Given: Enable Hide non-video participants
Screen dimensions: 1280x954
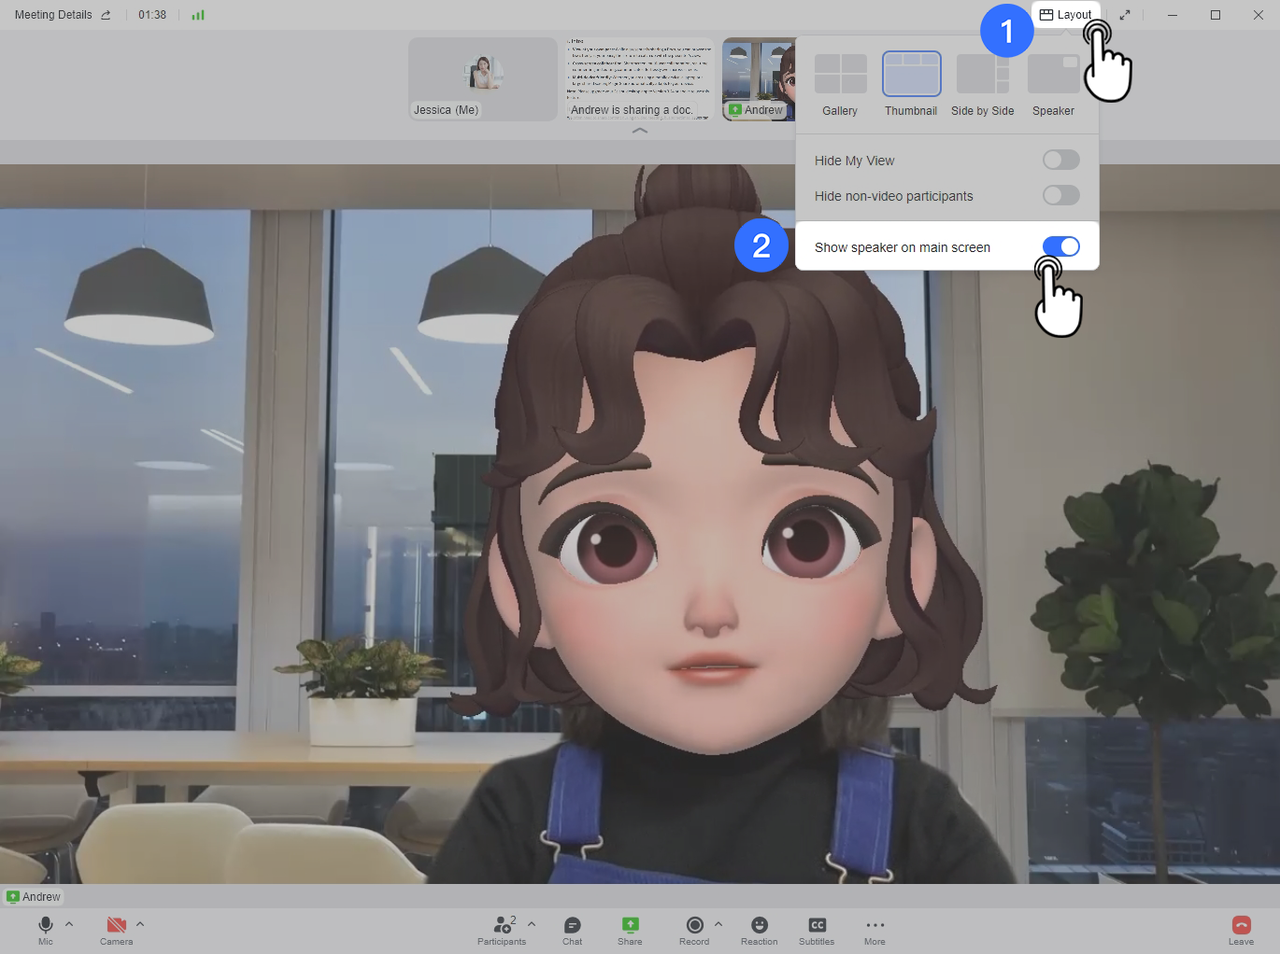Looking at the screenshot, I should point(1061,196).
